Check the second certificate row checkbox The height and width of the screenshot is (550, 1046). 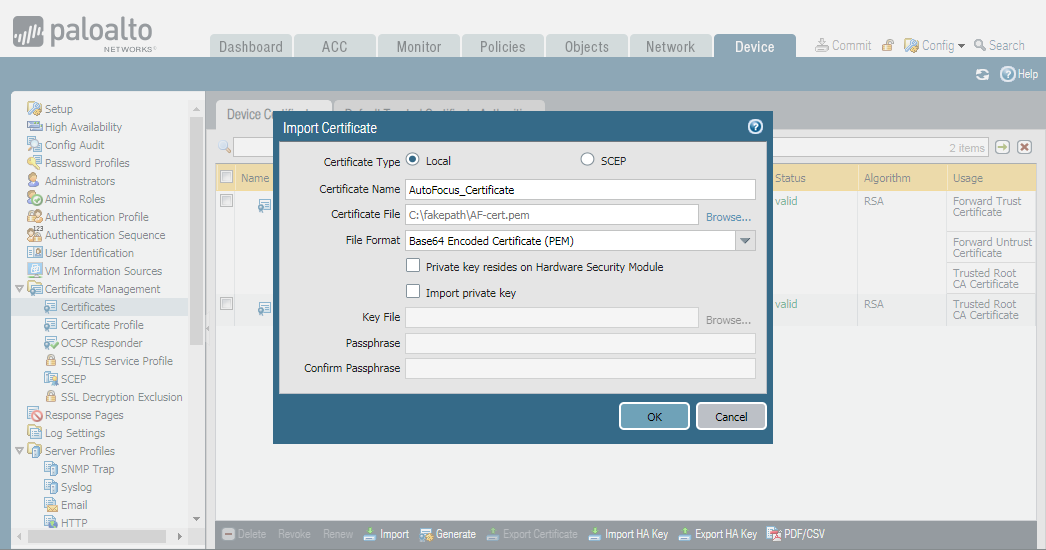(x=227, y=303)
